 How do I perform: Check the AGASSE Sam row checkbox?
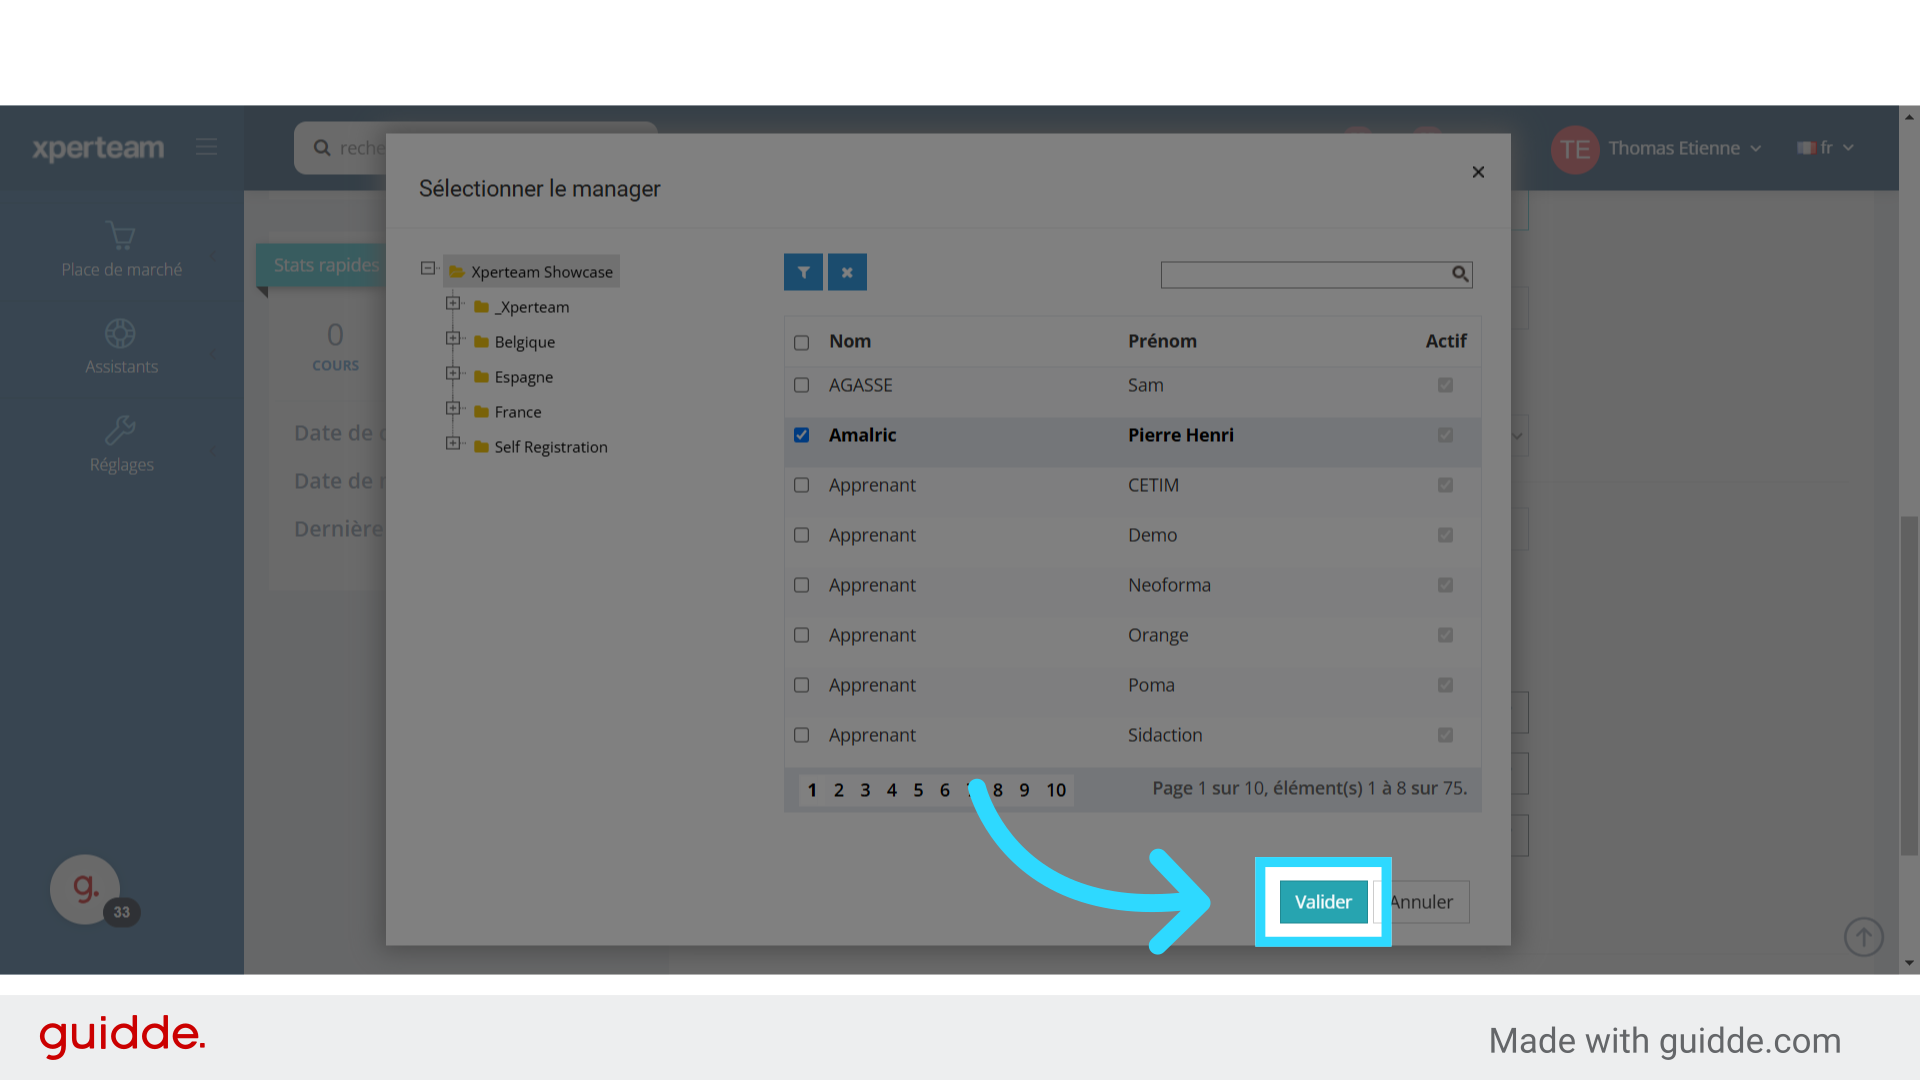point(801,385)
